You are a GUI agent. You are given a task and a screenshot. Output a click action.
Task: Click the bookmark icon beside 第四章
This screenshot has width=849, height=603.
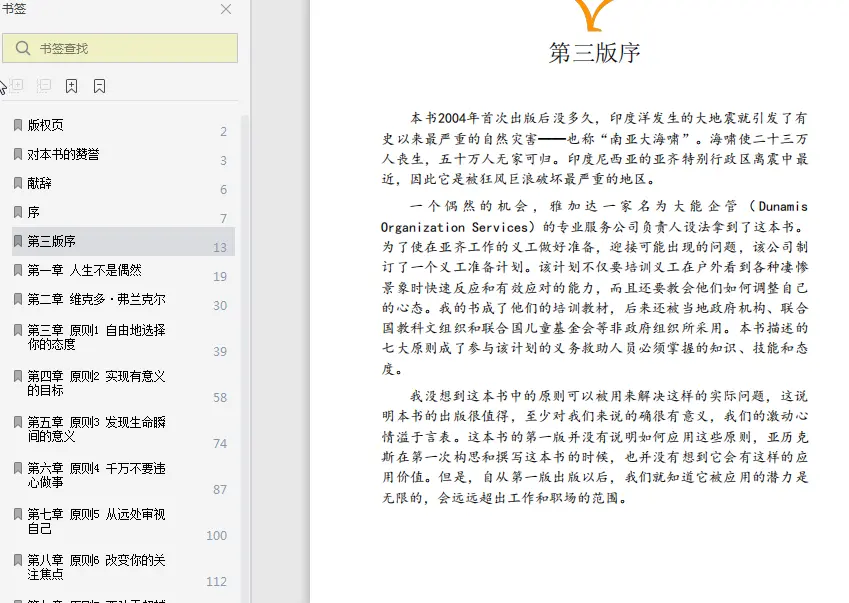point(18,376)
